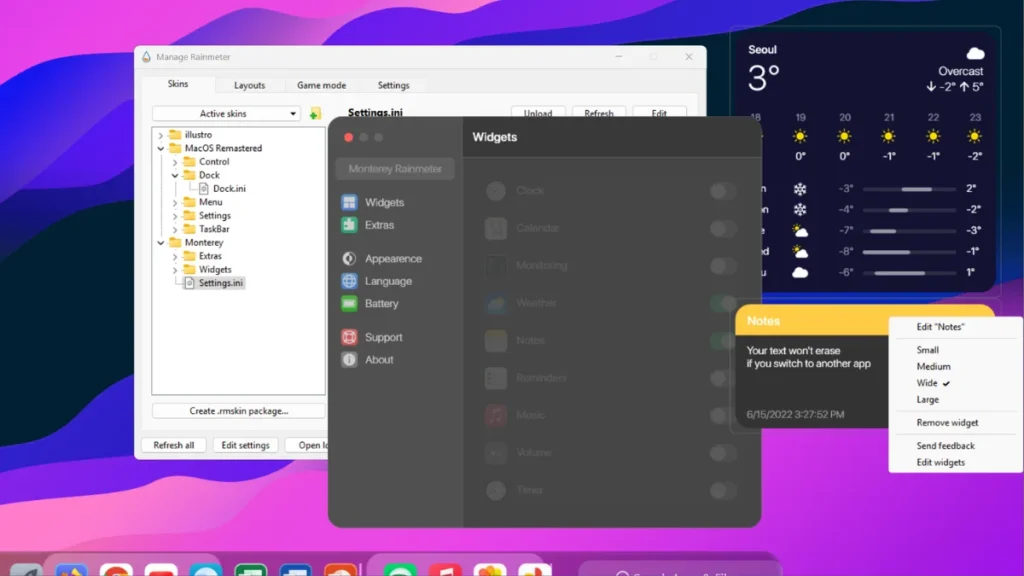Click temperature range bar ending at 1°
Viewport: 1024px width, 576px height.
tap(909, 273)
